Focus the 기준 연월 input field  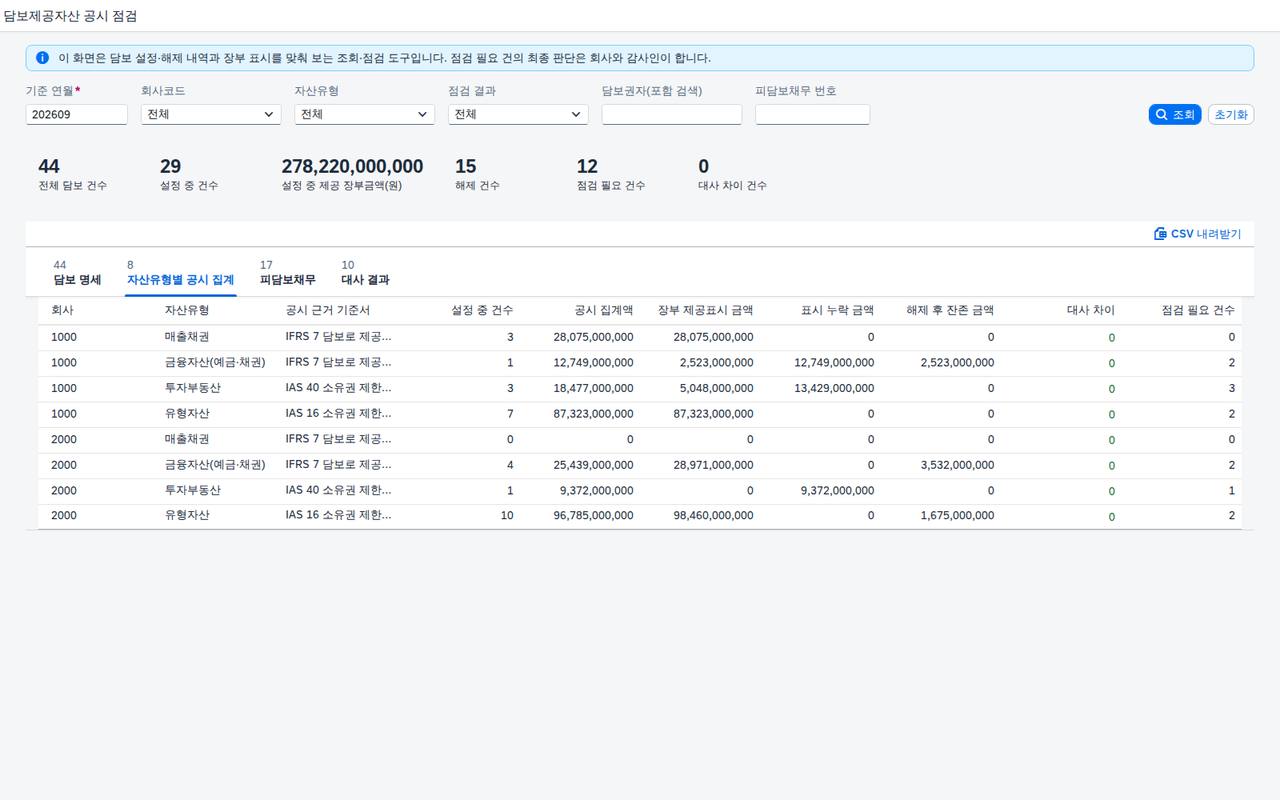[77, 115]
